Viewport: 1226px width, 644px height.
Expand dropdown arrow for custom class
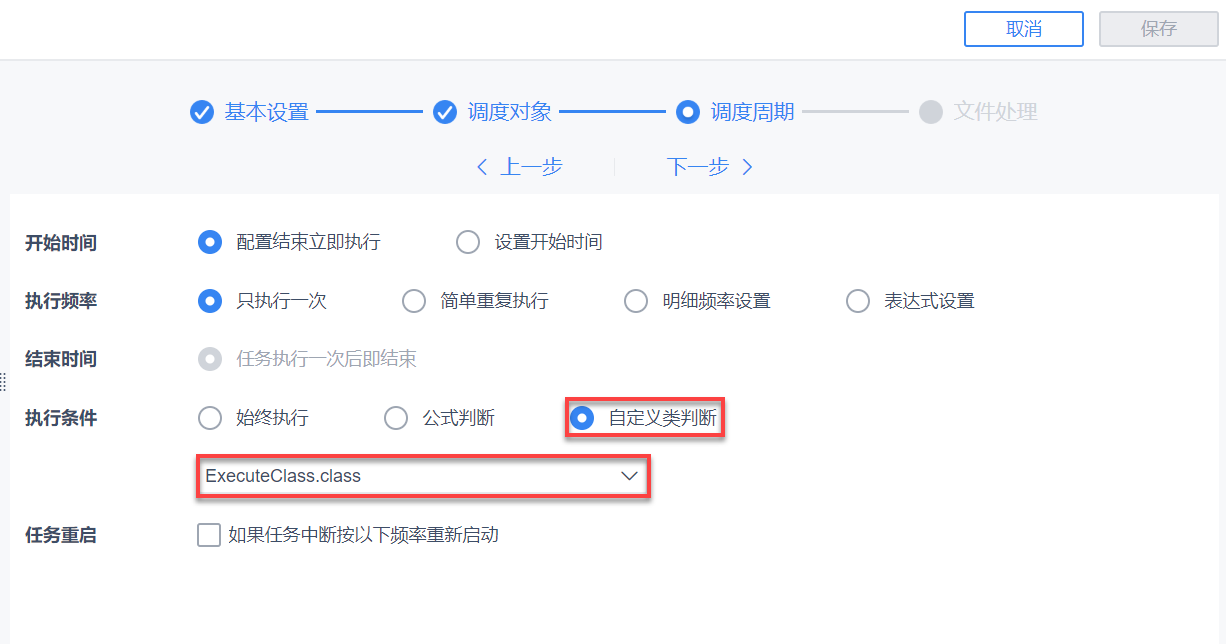coord(630,476)
